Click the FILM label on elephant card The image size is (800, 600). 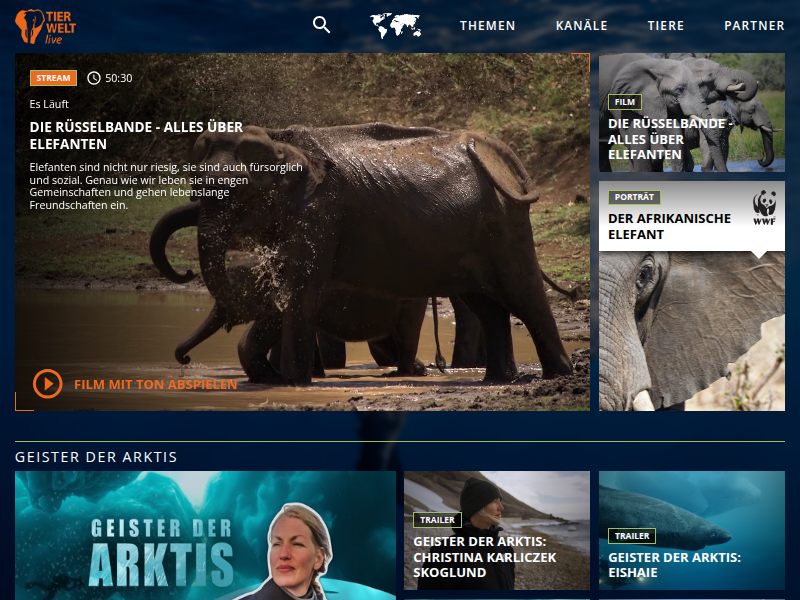tap(624, 102)
